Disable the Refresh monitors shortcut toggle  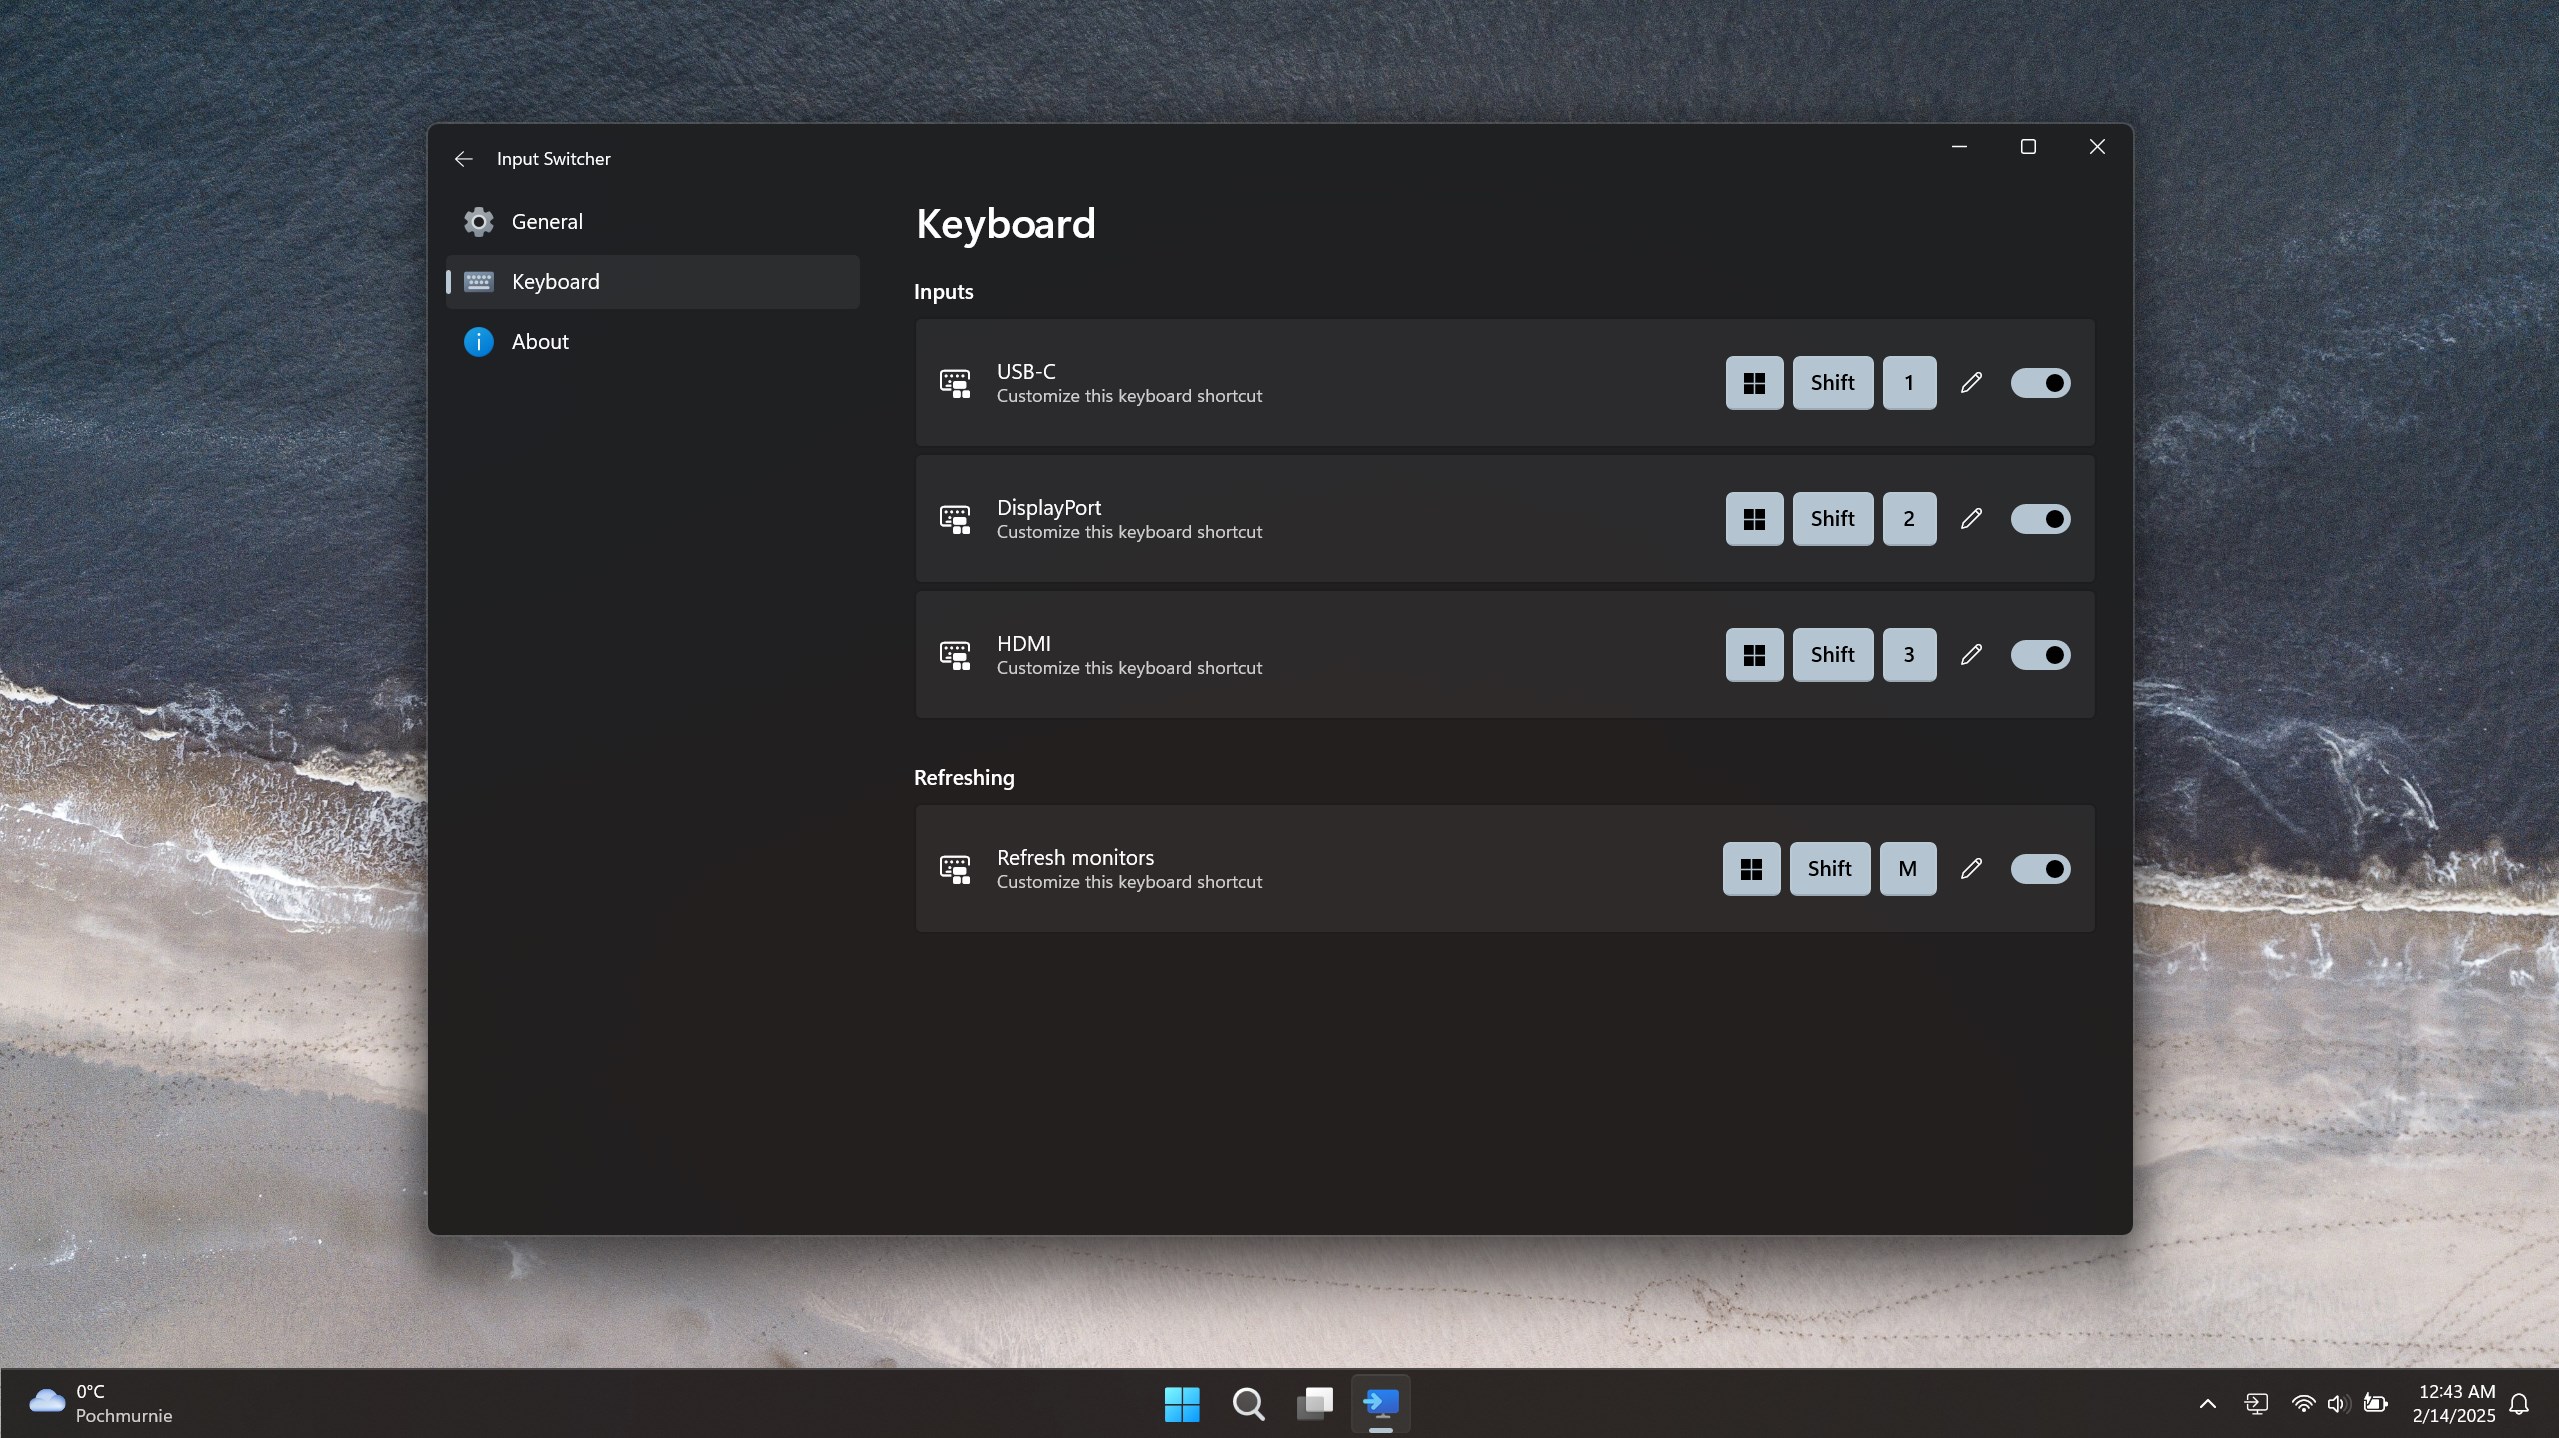coord(2040,869)
